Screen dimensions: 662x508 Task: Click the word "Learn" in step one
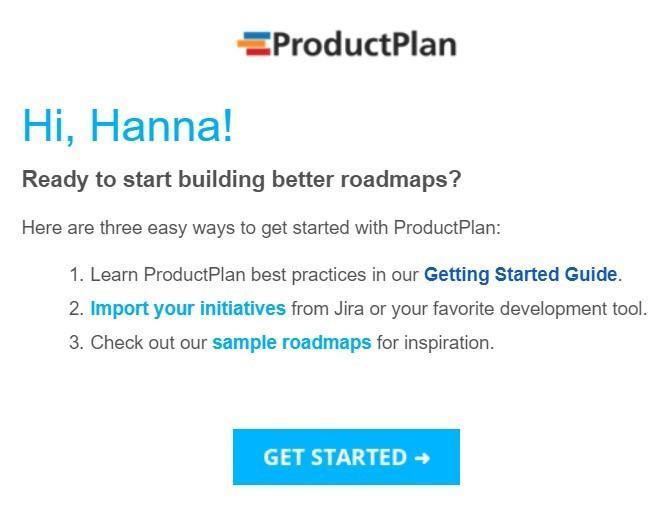[114, 274]
